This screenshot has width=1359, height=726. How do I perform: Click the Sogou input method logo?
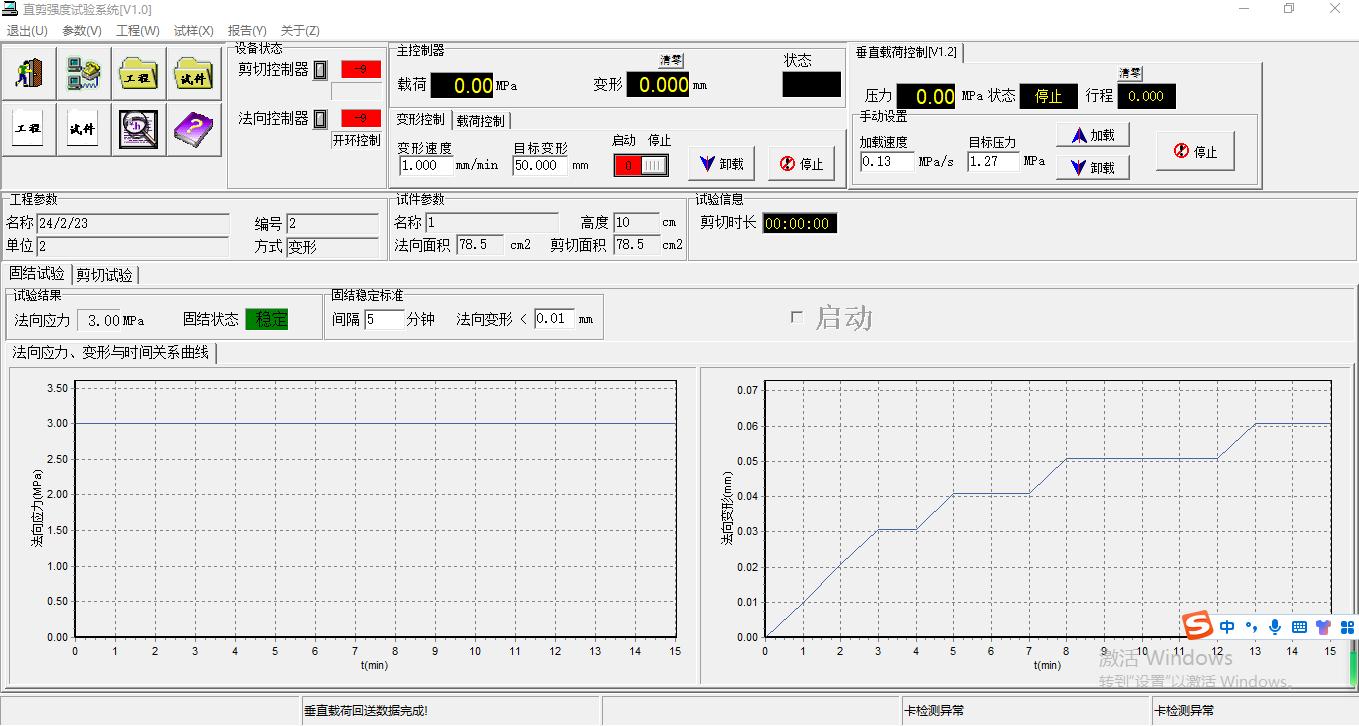click(x=1197, y=626)
